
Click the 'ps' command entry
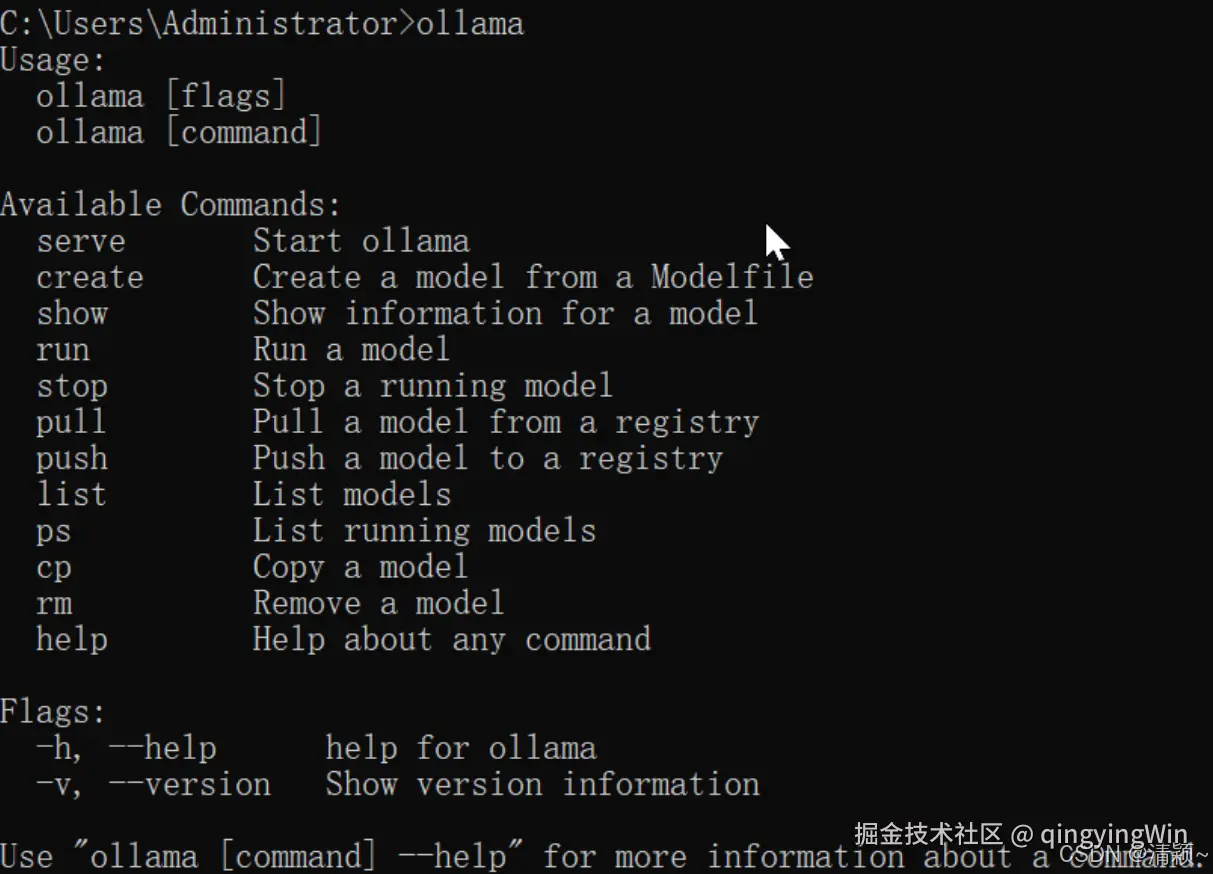[x=54, y=531]
